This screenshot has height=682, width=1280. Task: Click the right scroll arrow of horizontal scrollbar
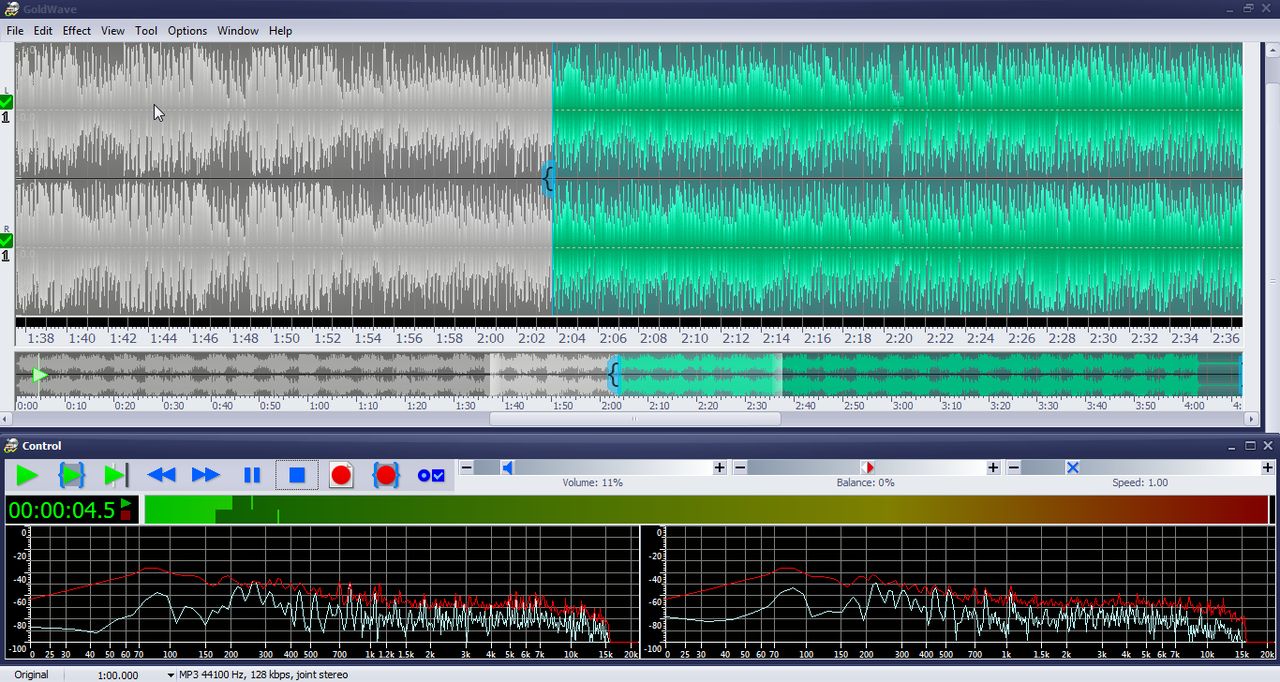[1249, 419]
